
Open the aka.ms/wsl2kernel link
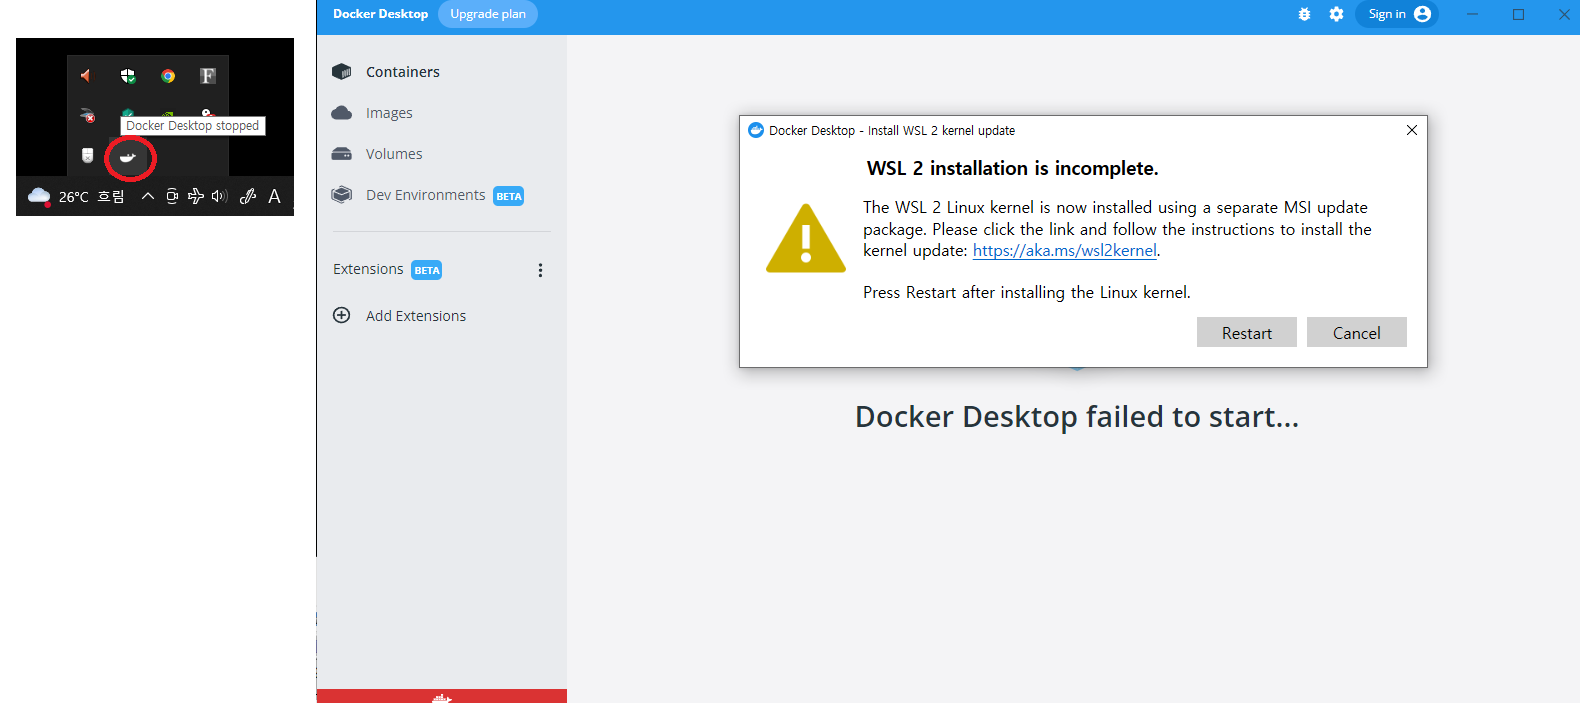1064,251
